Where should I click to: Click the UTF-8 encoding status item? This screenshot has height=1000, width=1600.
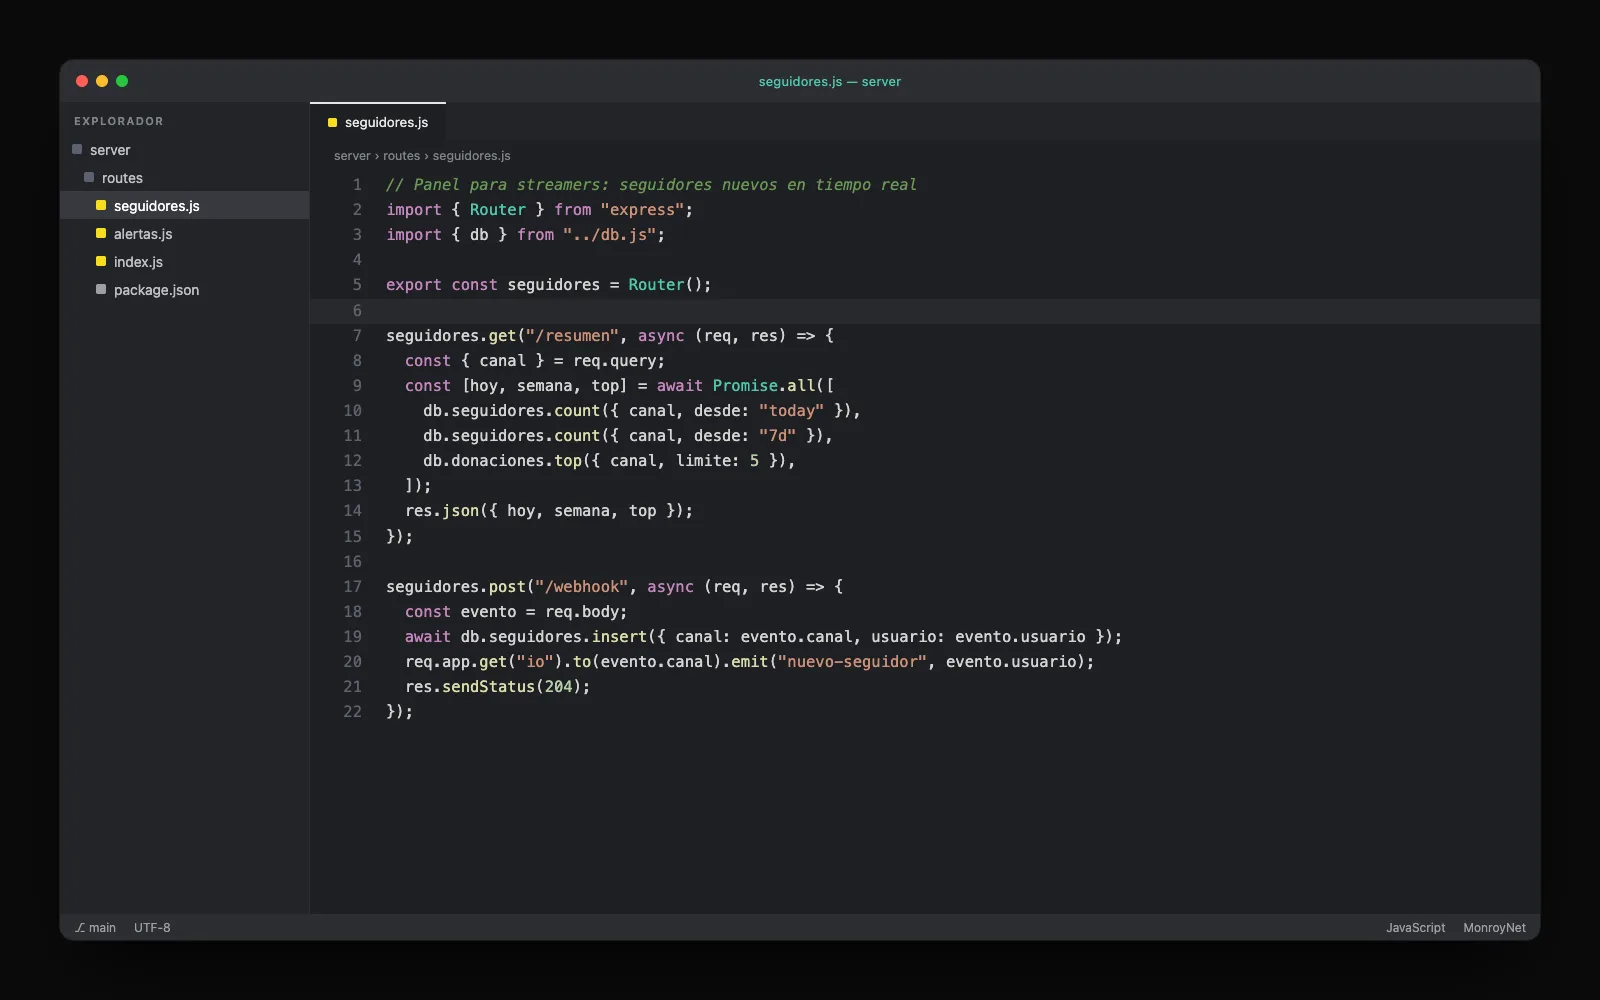[x=152, y=928]
